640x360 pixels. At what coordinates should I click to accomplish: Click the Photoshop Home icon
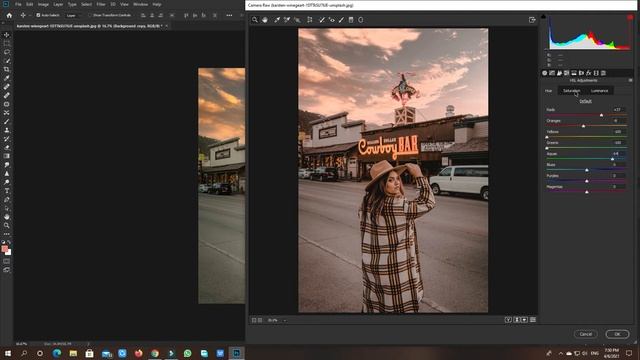[x=9, y=15]
